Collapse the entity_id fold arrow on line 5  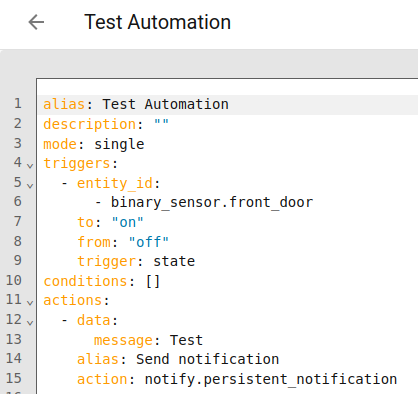pyautogui.click(x=30, y=185)
